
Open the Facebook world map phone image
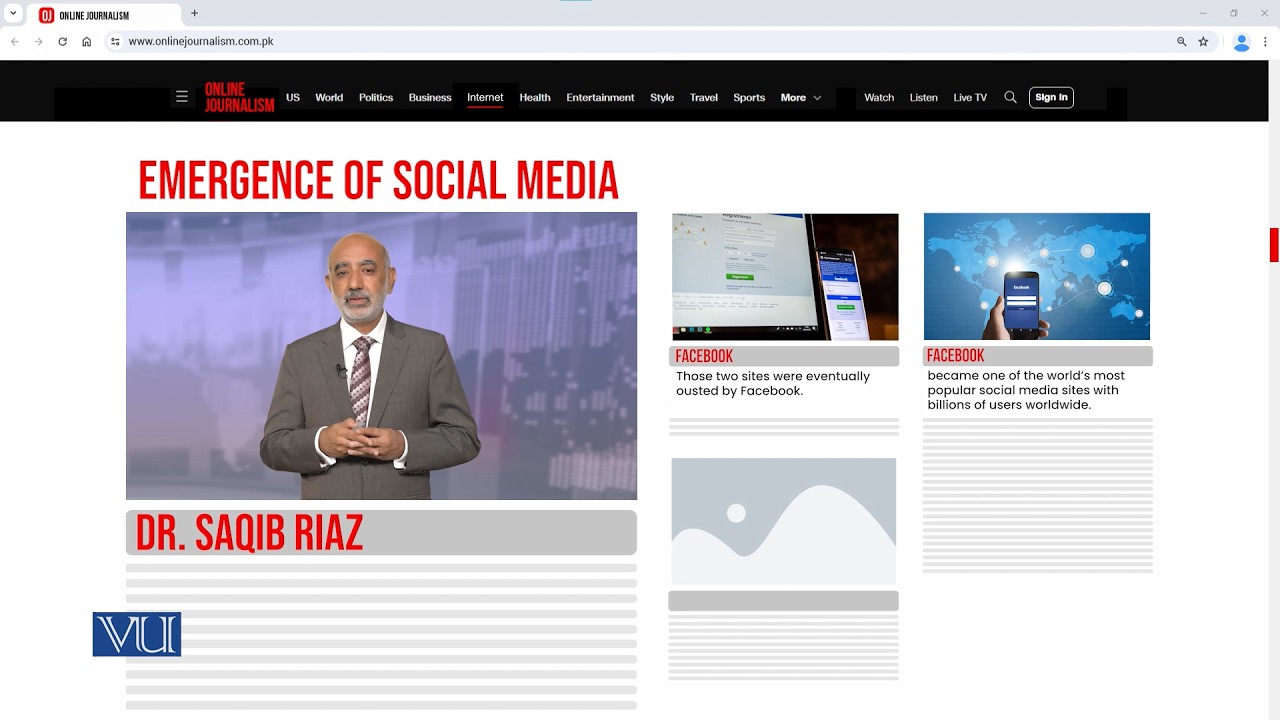(1037, 277)
